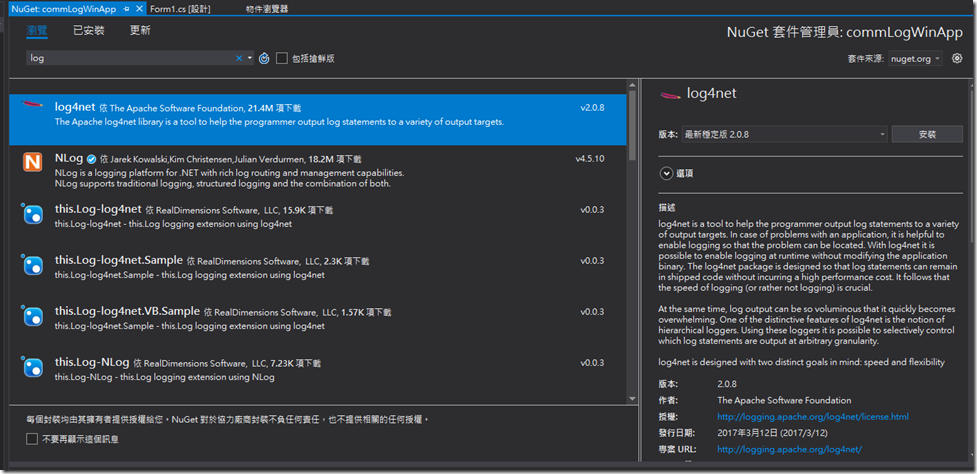This screenshot has height=474, width=977.
Task: Select the NLog package title
Action: [x=69, y=158]
